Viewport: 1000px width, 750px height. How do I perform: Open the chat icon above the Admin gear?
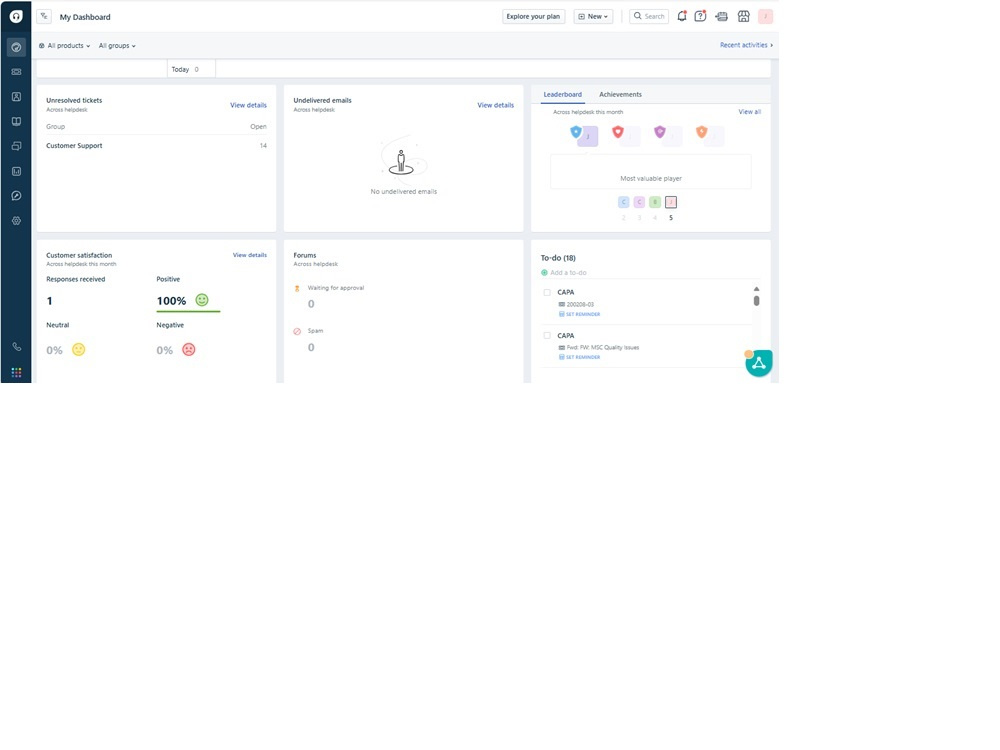[x=17, y=196]
